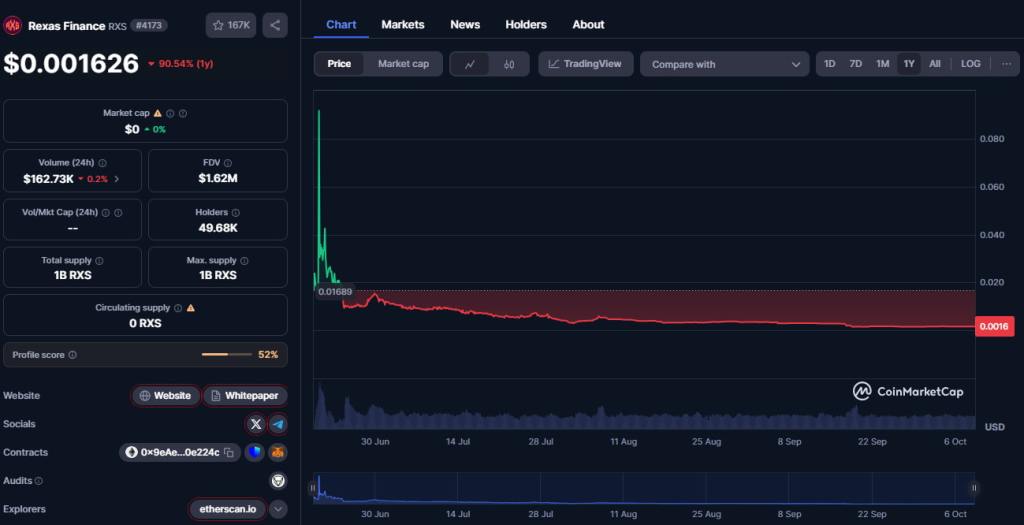
Task: Open the Whitepaper link
Action: (x=245, y=396)
